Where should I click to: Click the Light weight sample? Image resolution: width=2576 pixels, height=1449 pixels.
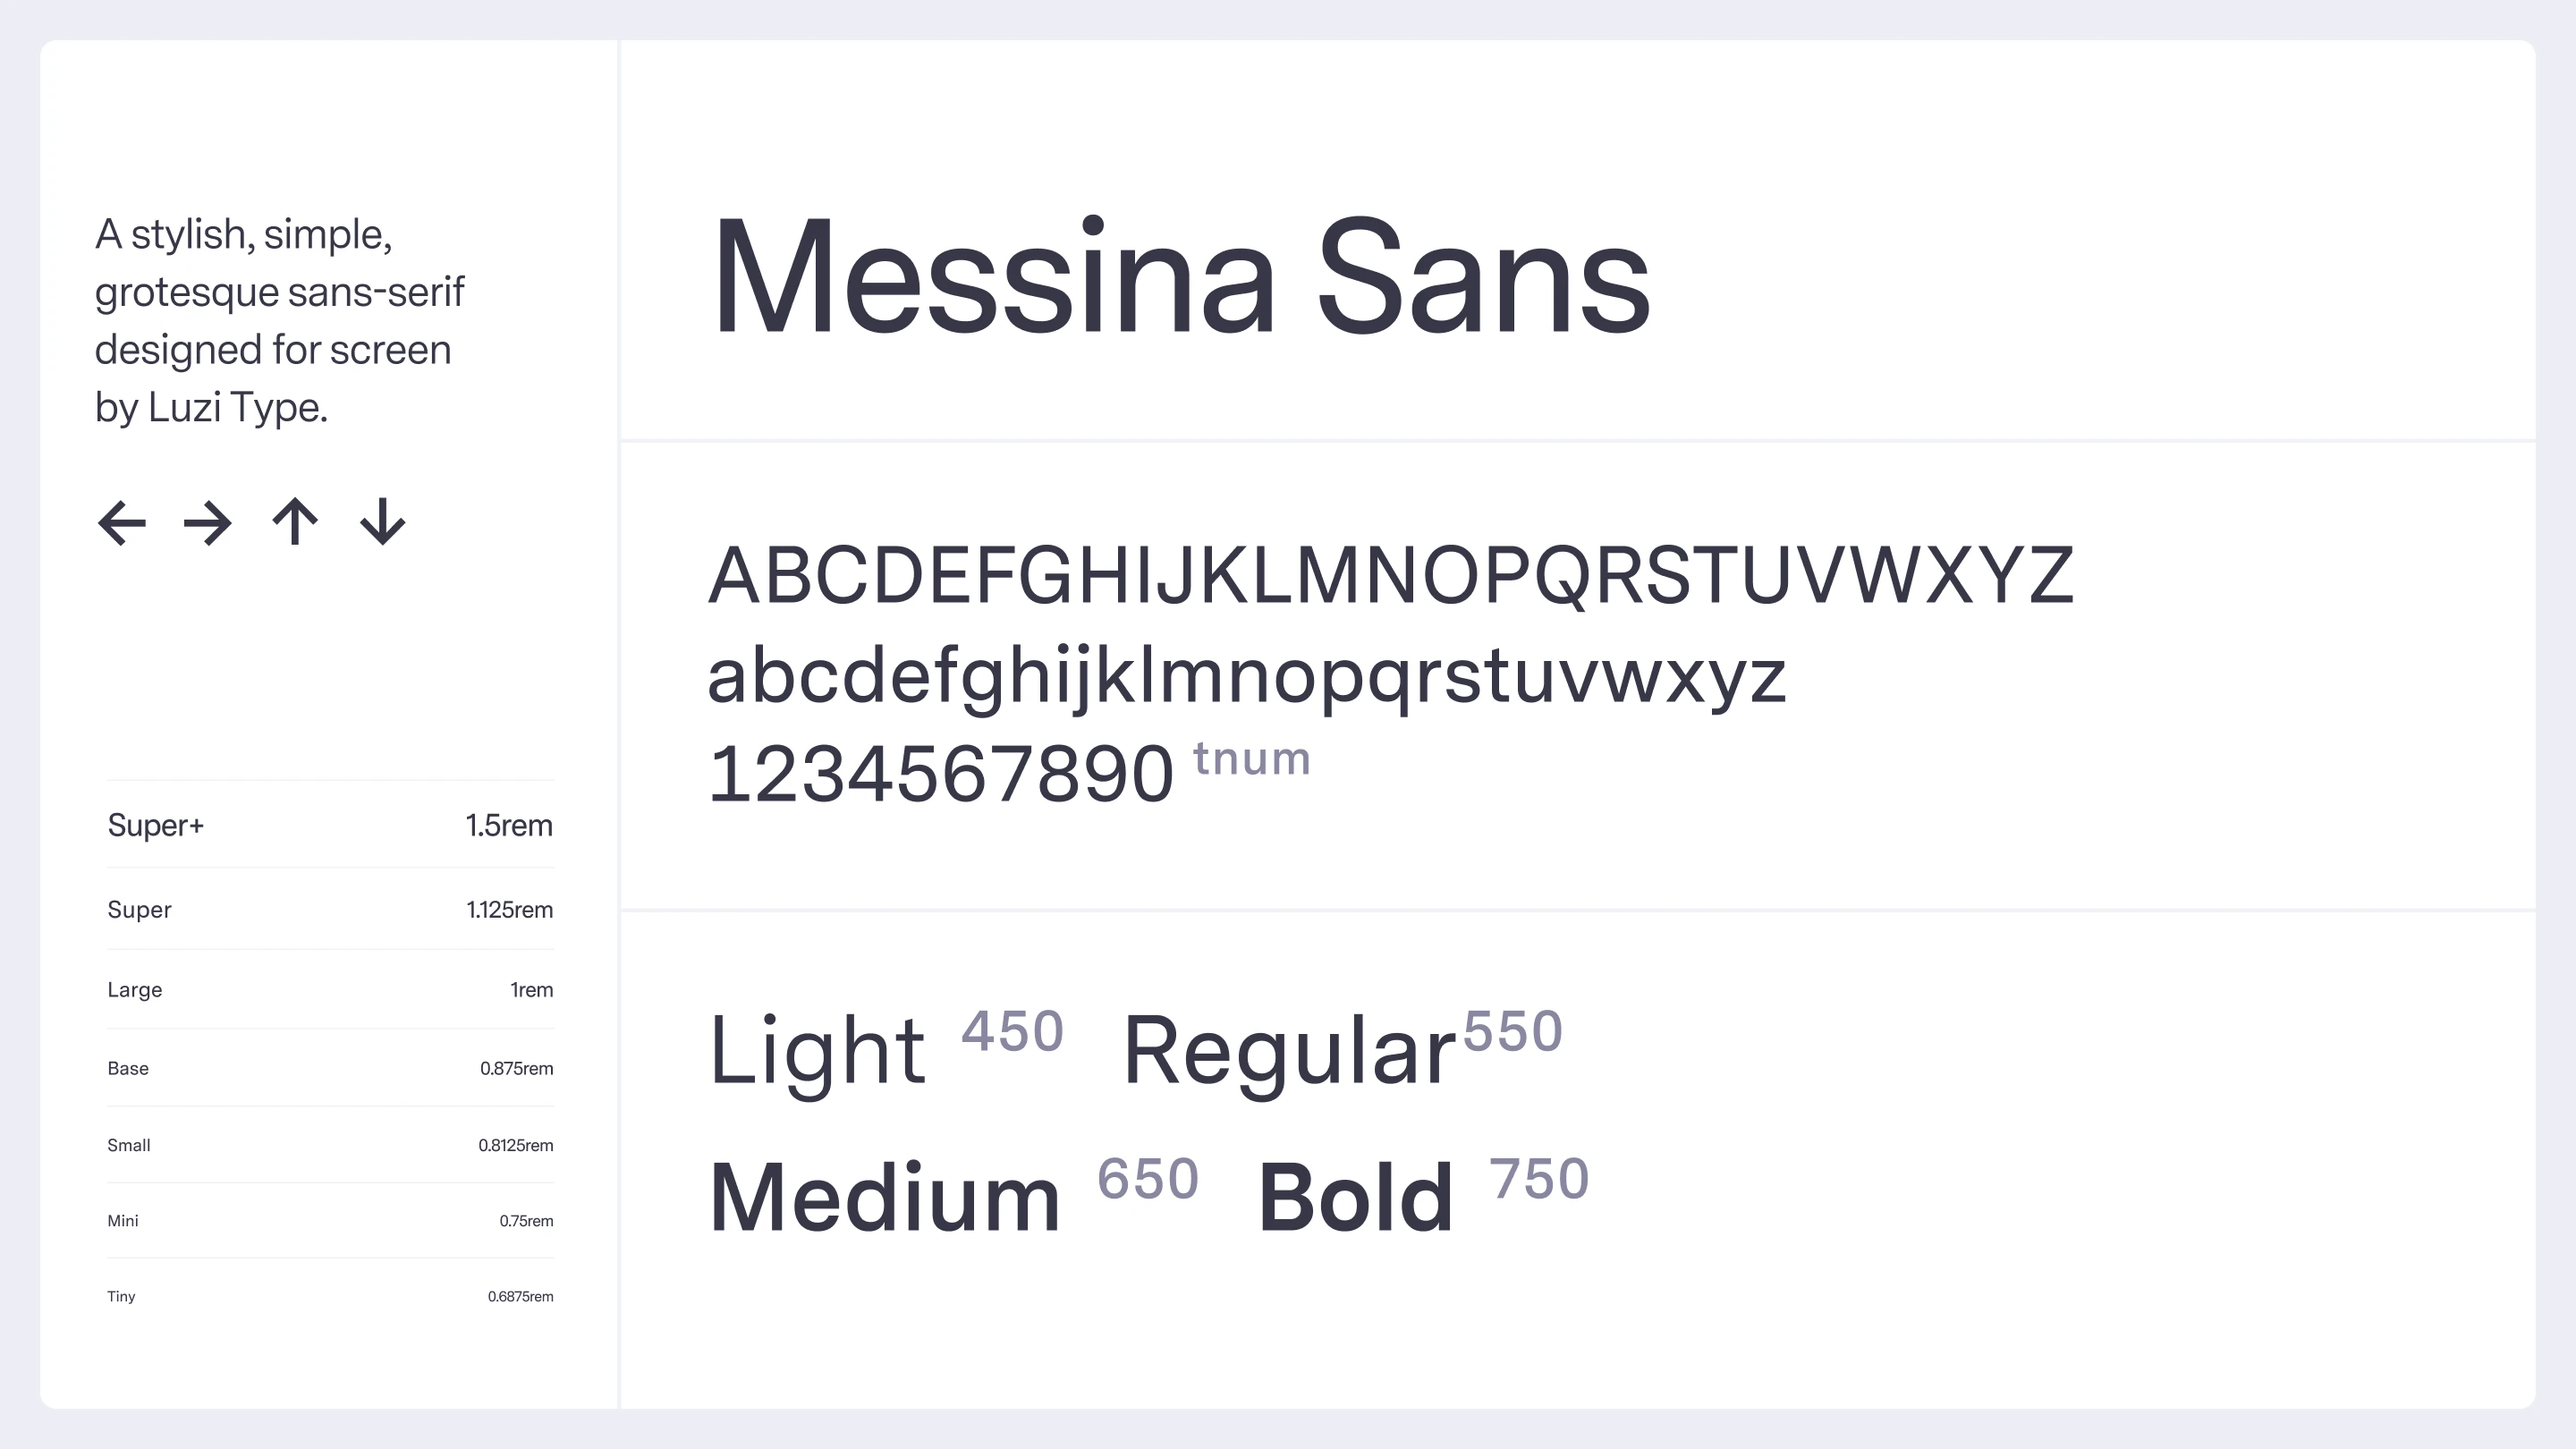[x=817, y=1050]
